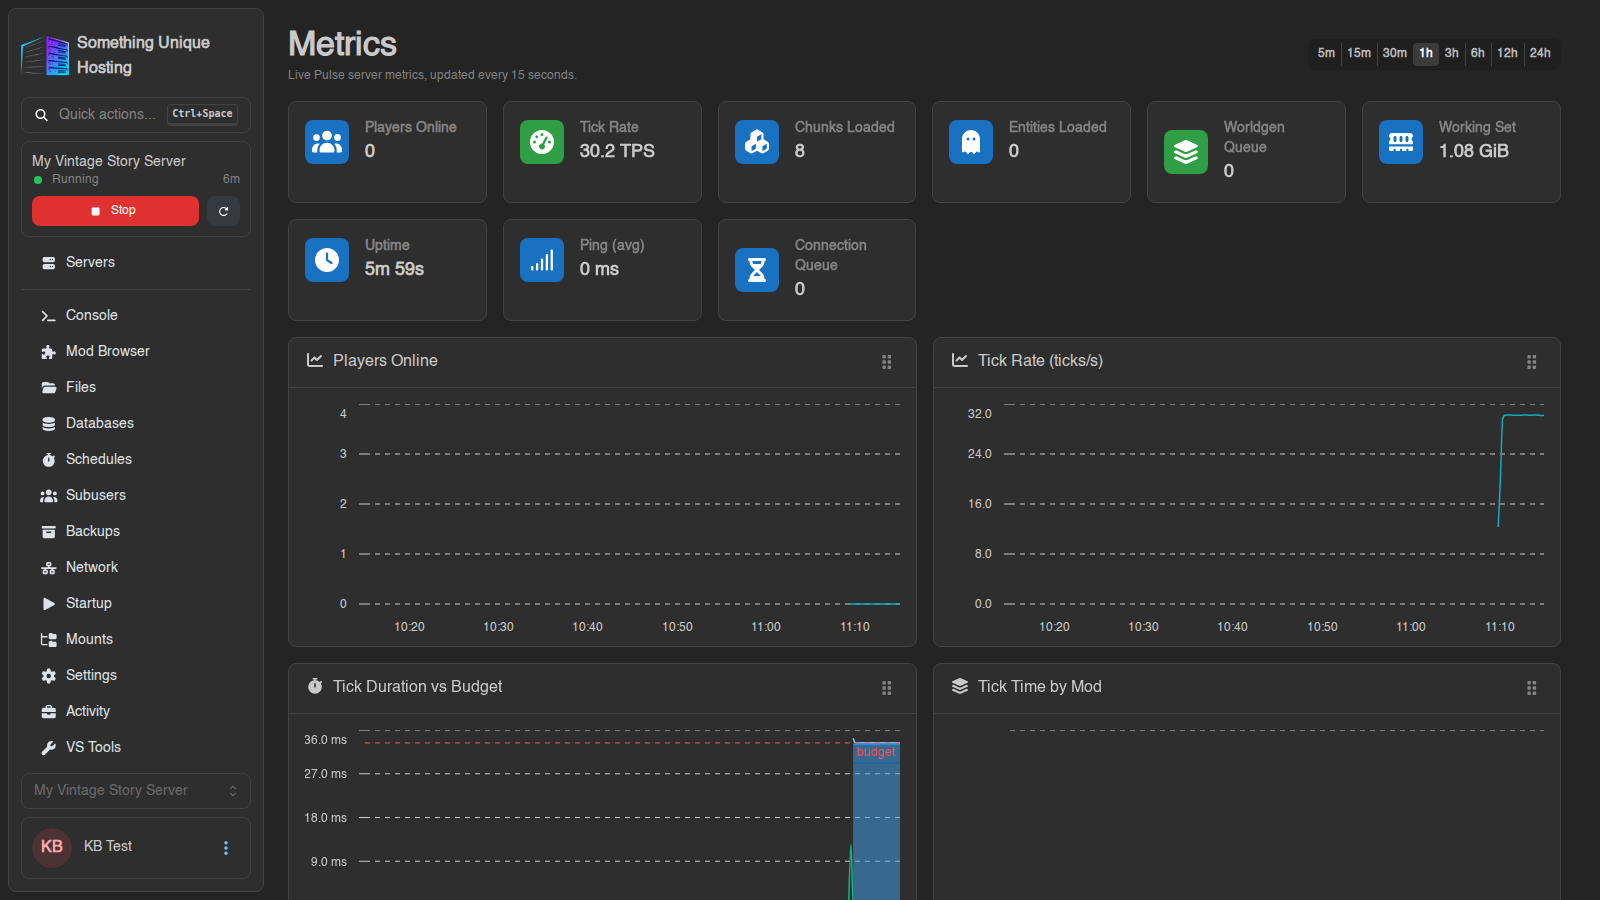Click the Ping signal bars icon
The height and width of the screenshot is (900, 1600).
pos(542,260)
